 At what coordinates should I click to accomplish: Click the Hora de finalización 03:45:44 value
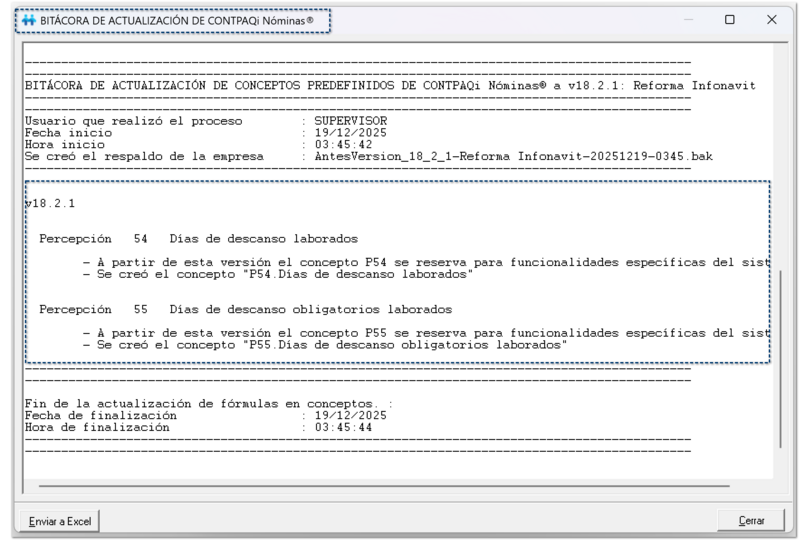343,427
